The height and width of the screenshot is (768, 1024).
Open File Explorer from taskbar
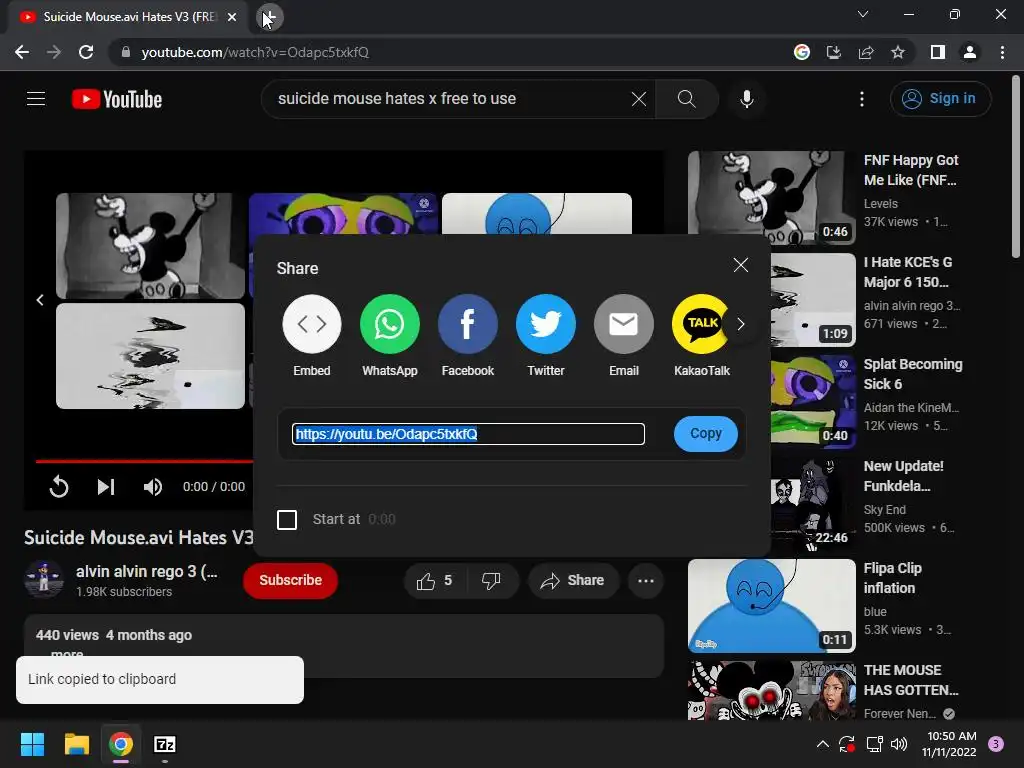[x=76, y=744]
